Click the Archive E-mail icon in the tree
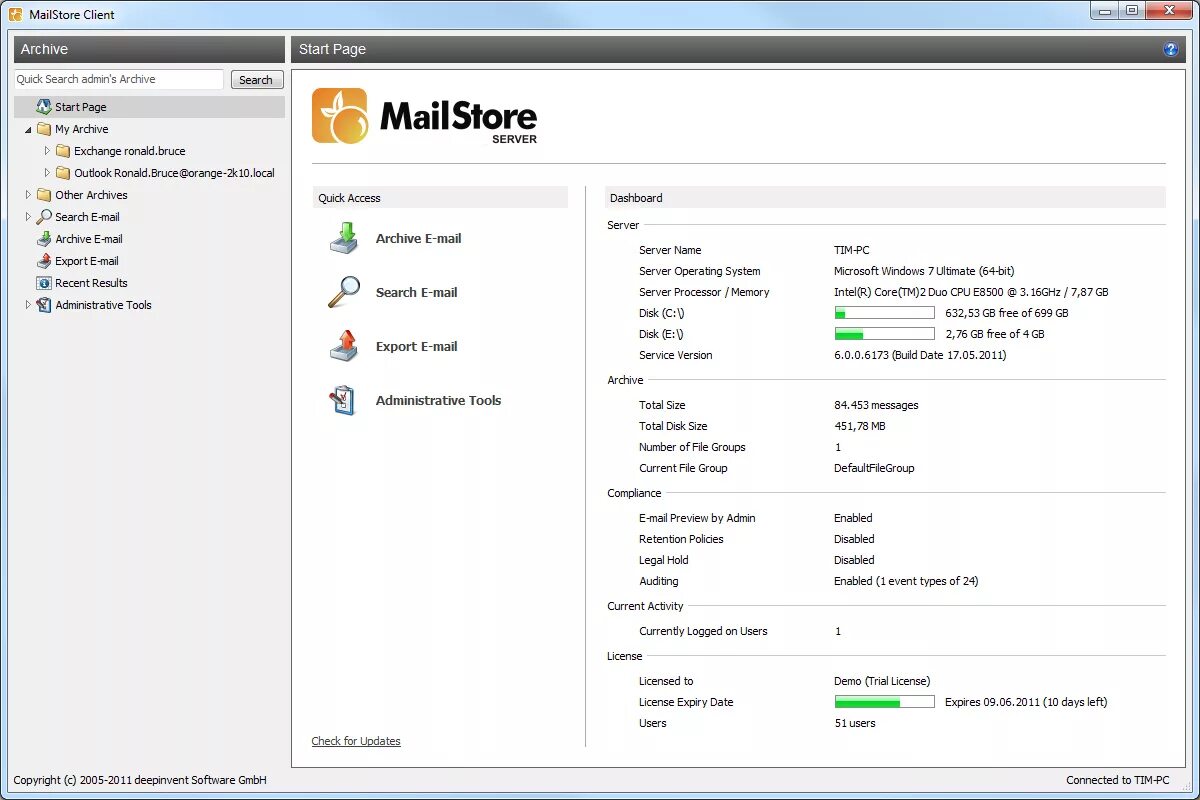This screenshot has height=800, width=1200. pos(44,239)
